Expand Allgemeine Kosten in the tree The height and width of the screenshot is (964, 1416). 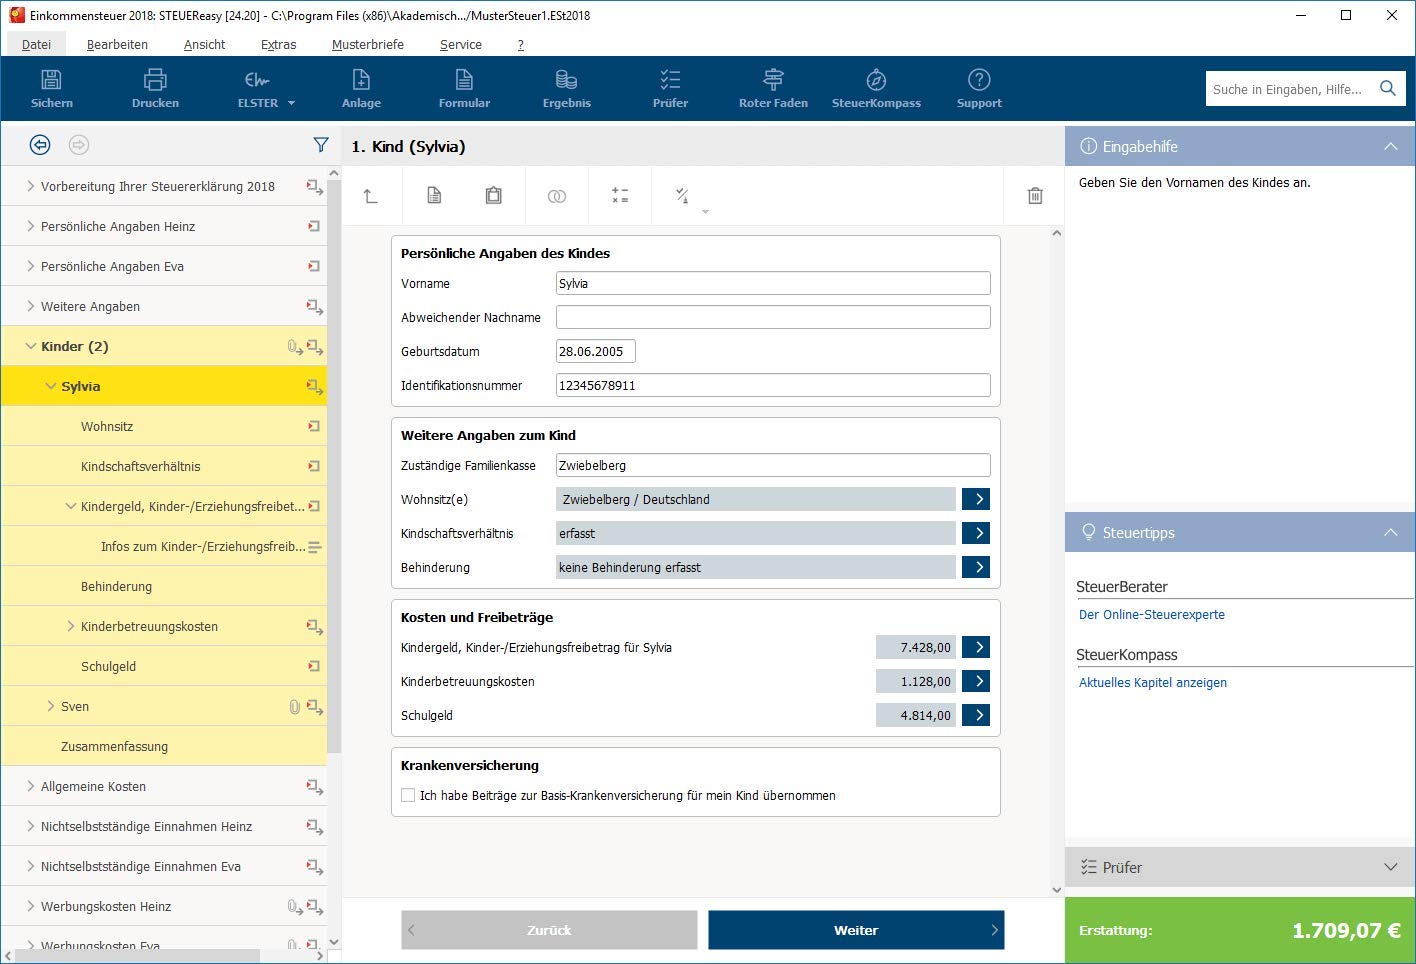tap(31, 786)
